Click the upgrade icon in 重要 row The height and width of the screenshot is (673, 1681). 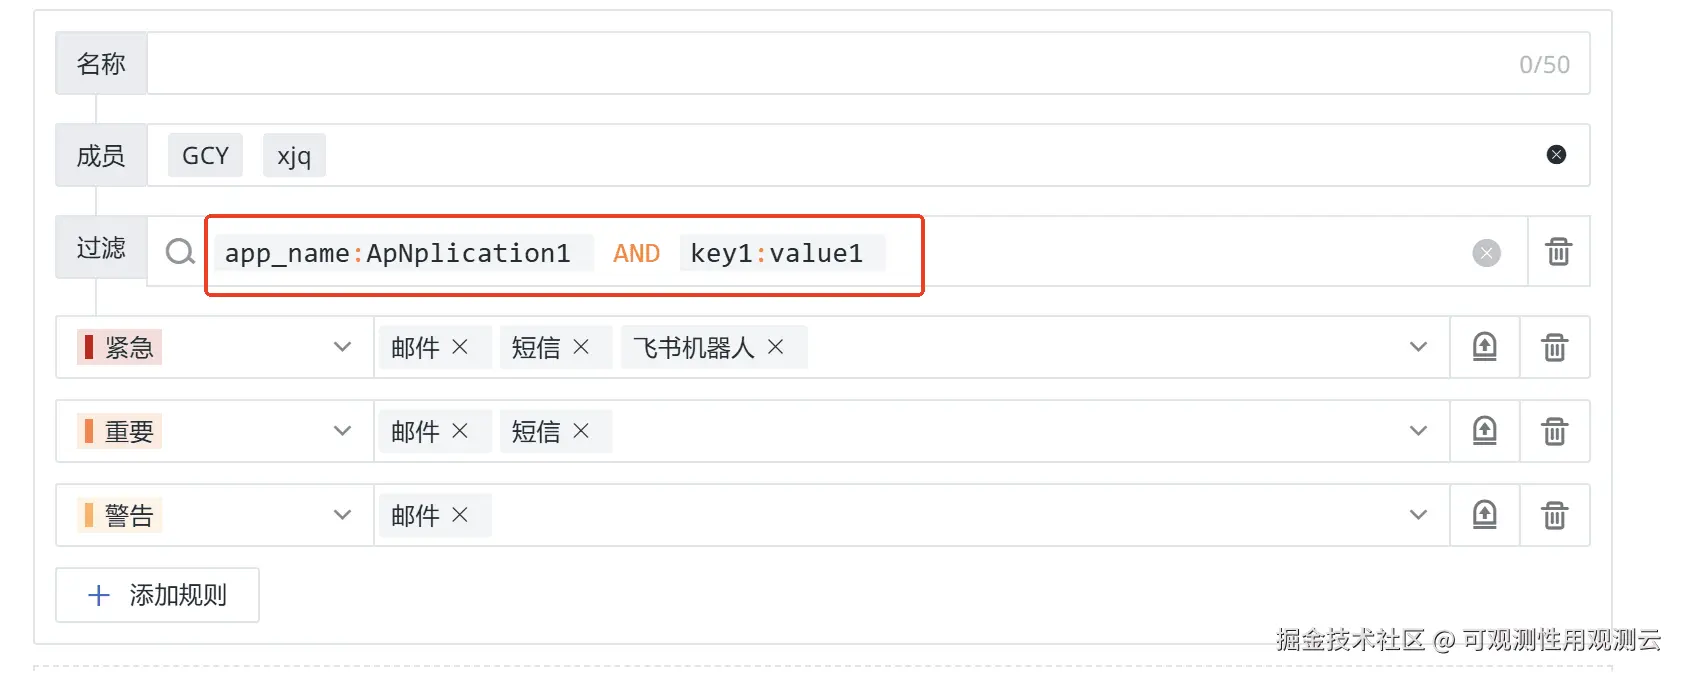(1484, 431)
